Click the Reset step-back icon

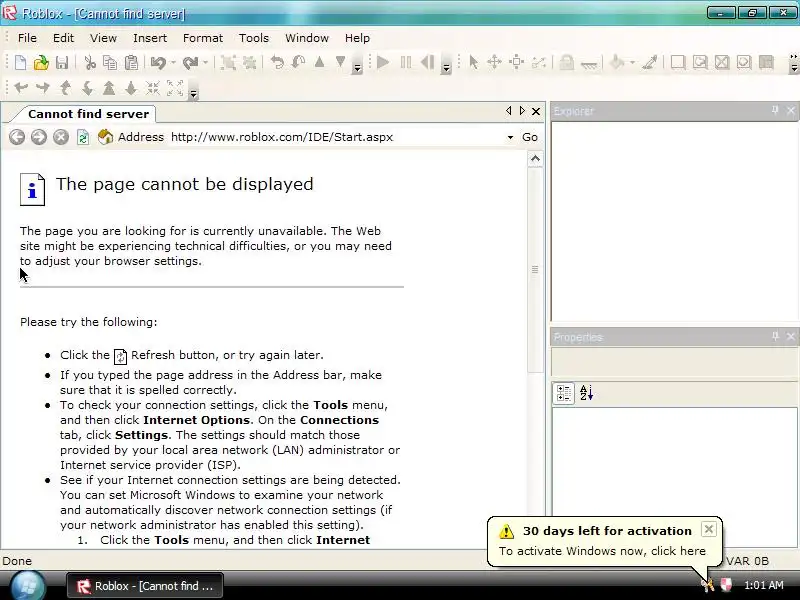pyautogui.click(x=428, y=63)
